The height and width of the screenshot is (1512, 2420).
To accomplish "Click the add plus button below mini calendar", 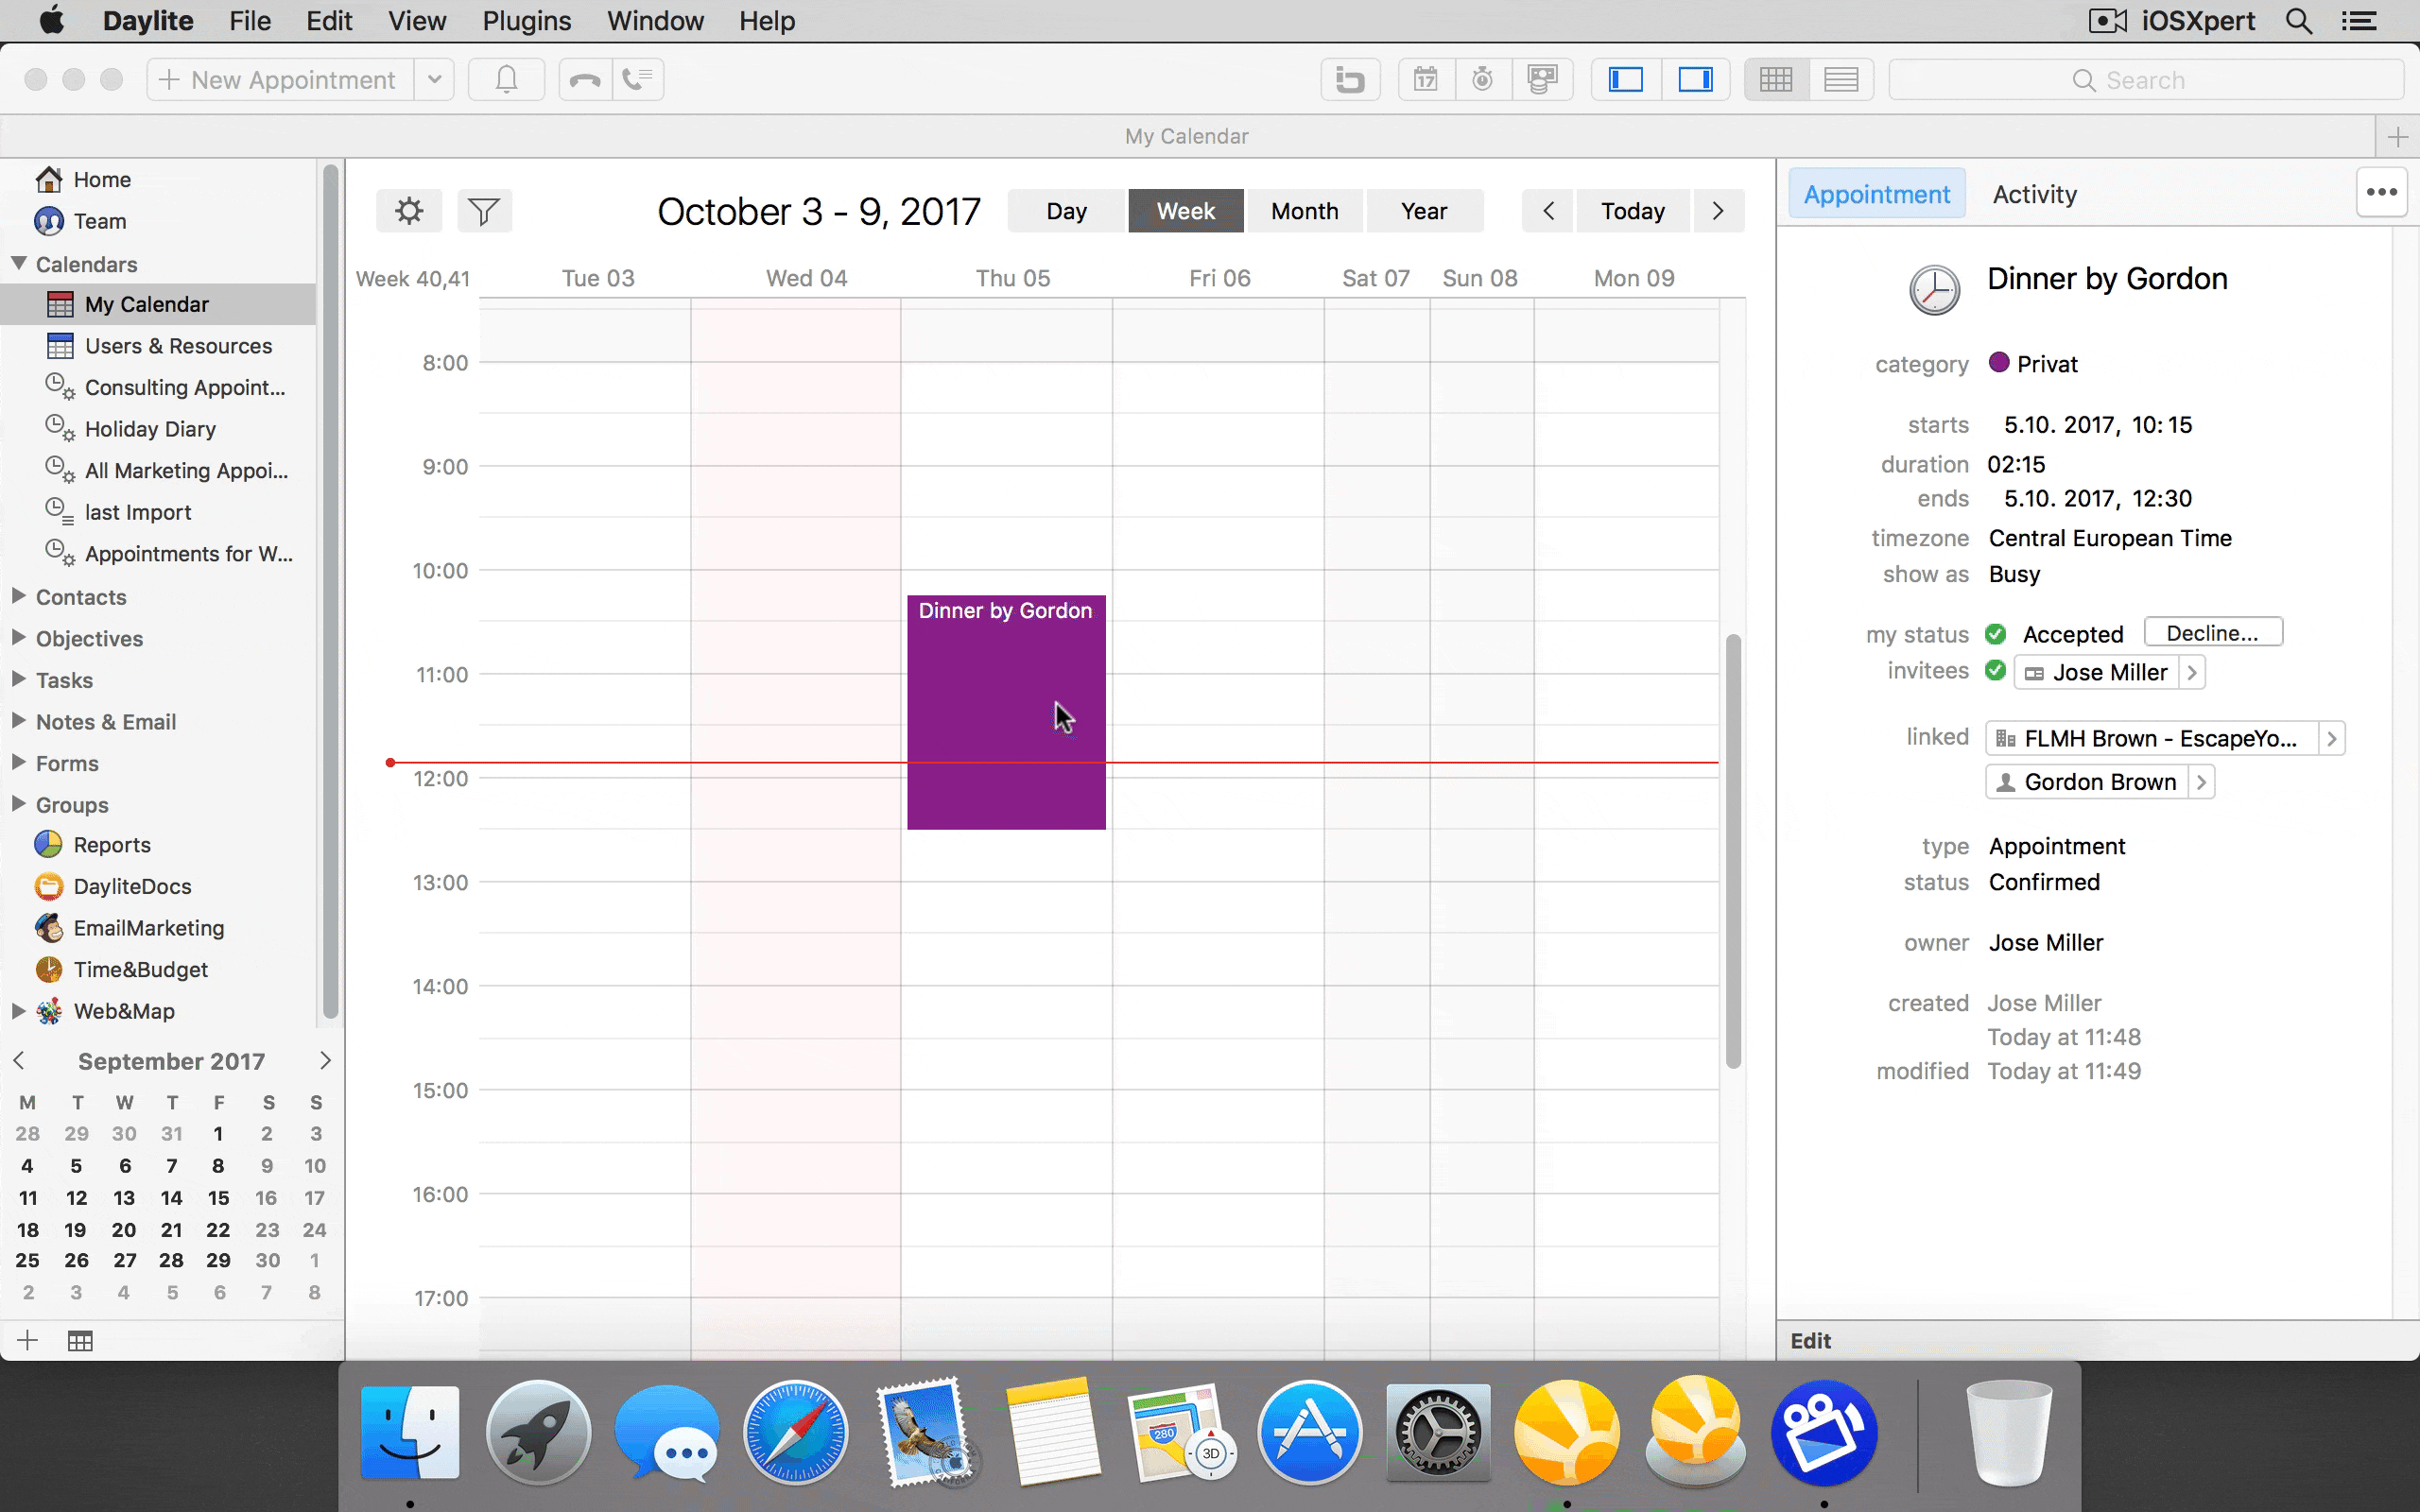I will [x=27, y=1341].
